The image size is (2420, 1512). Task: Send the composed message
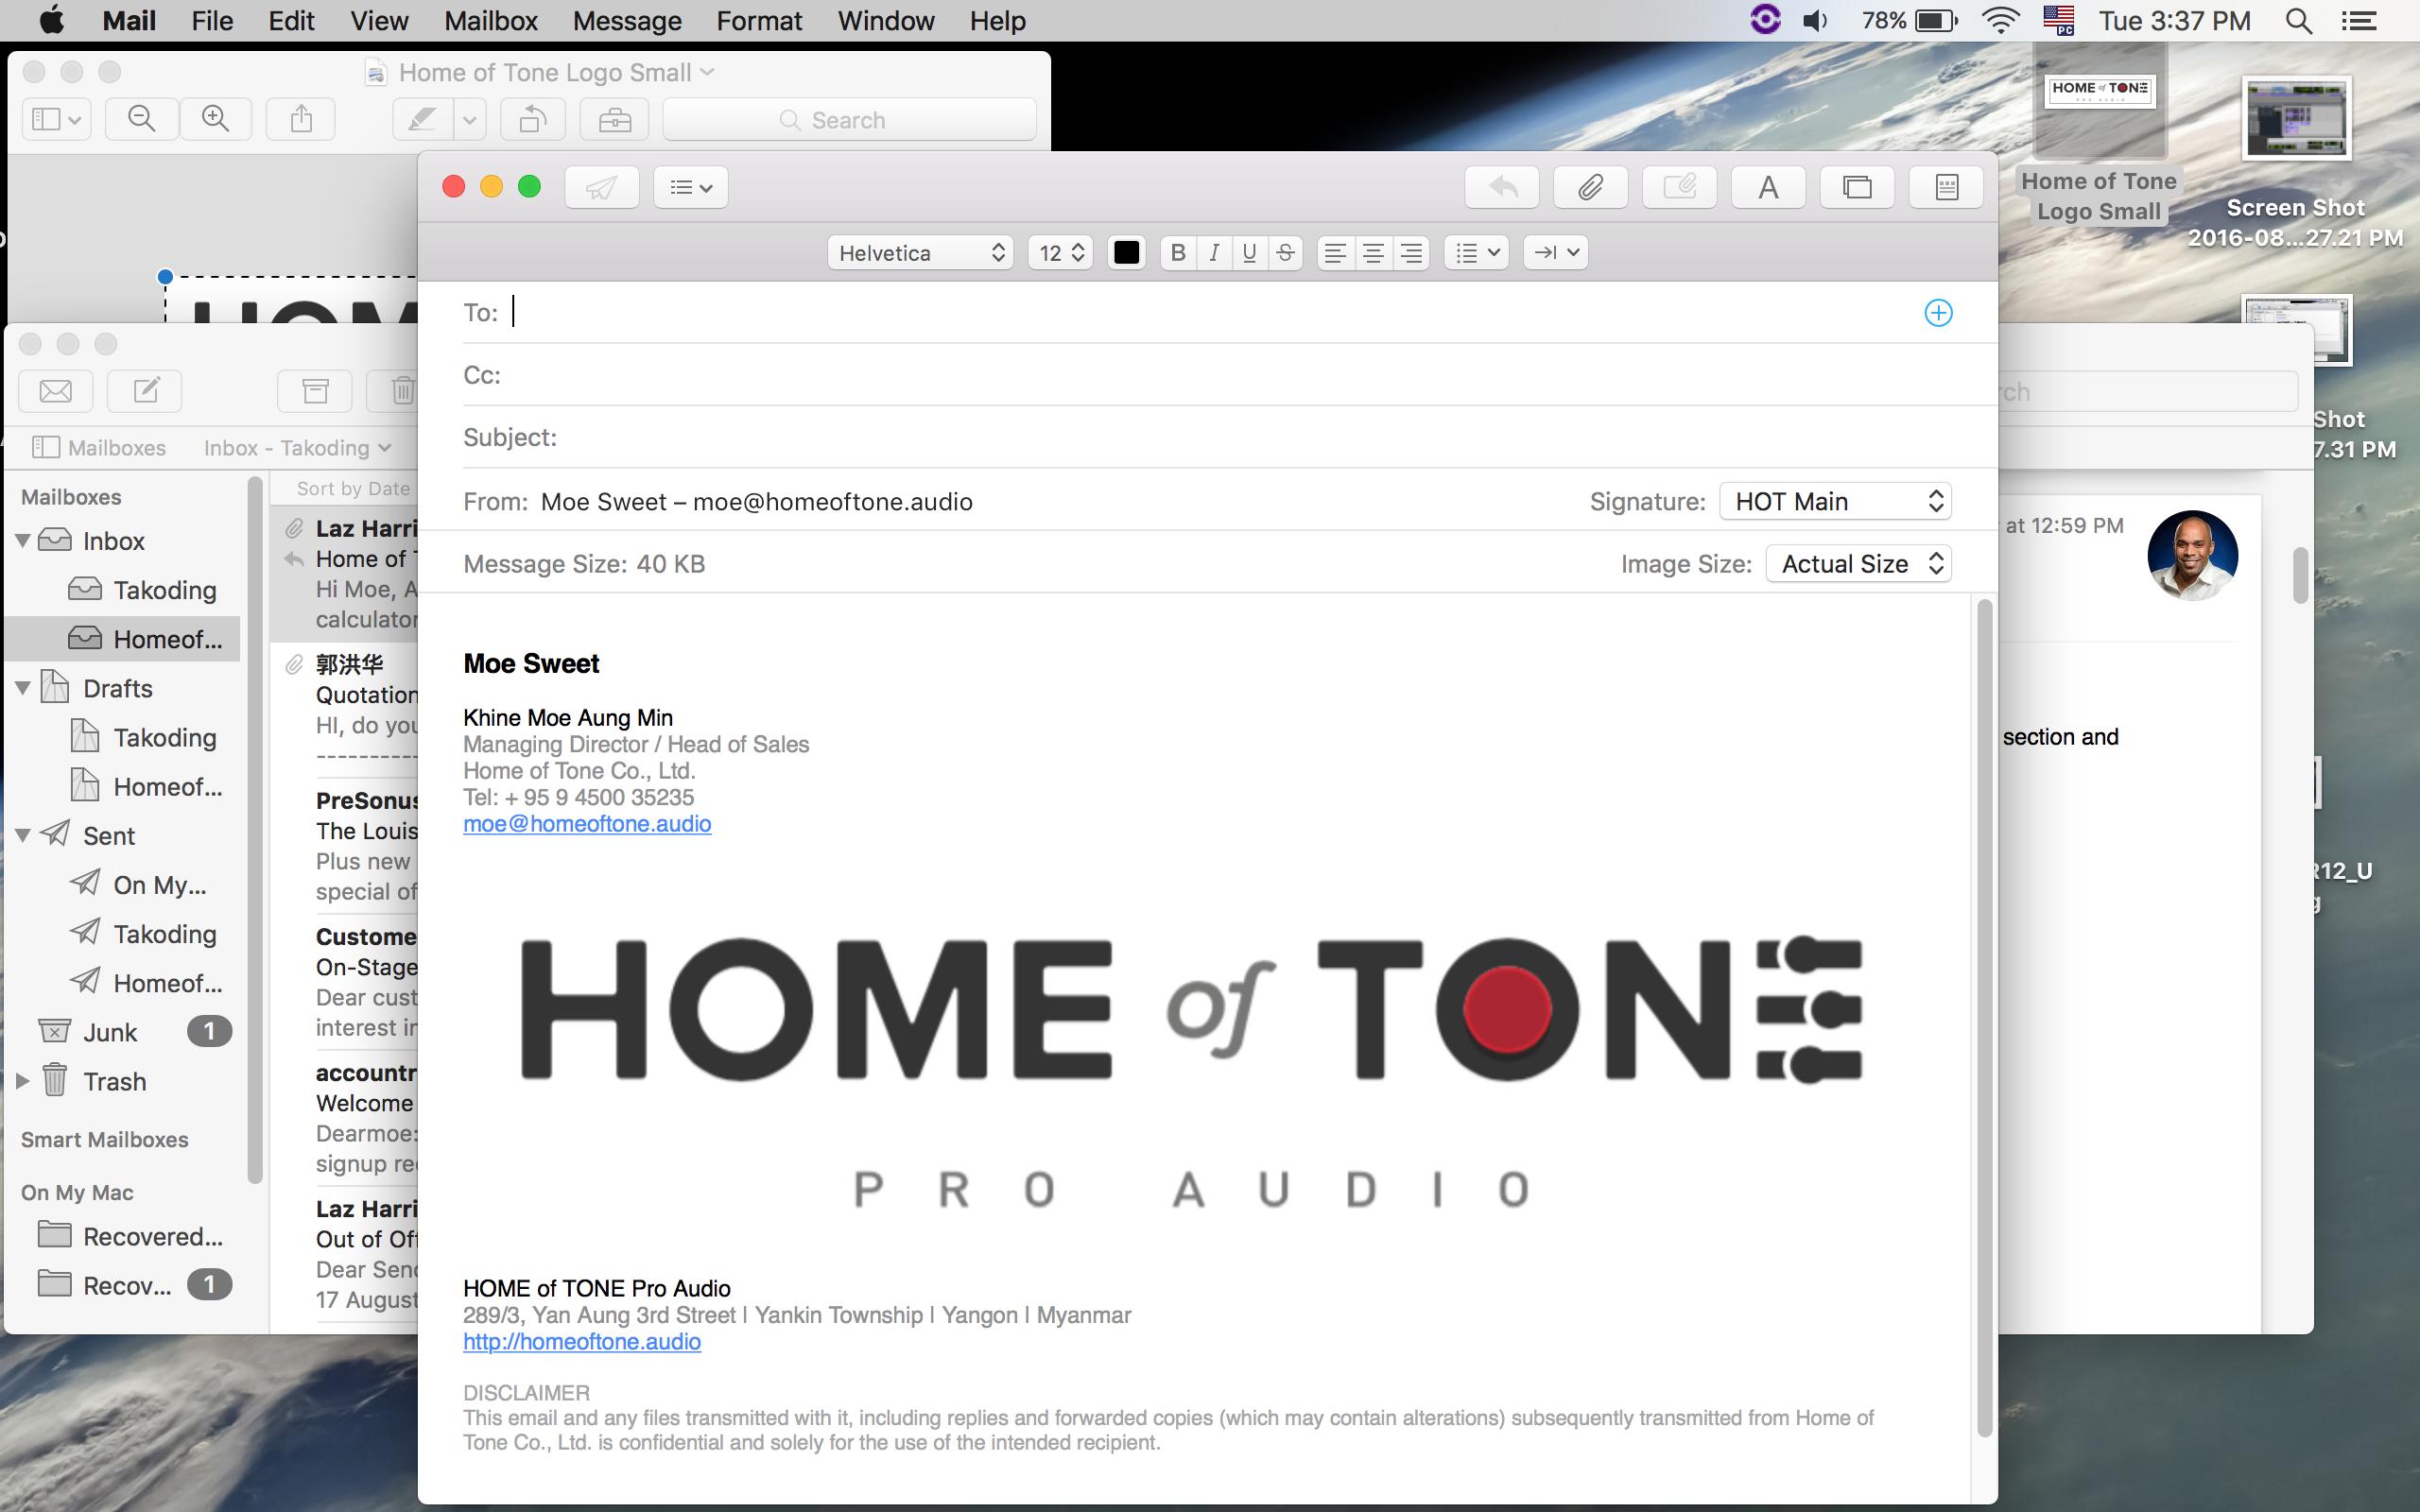(x=600, y=187)
